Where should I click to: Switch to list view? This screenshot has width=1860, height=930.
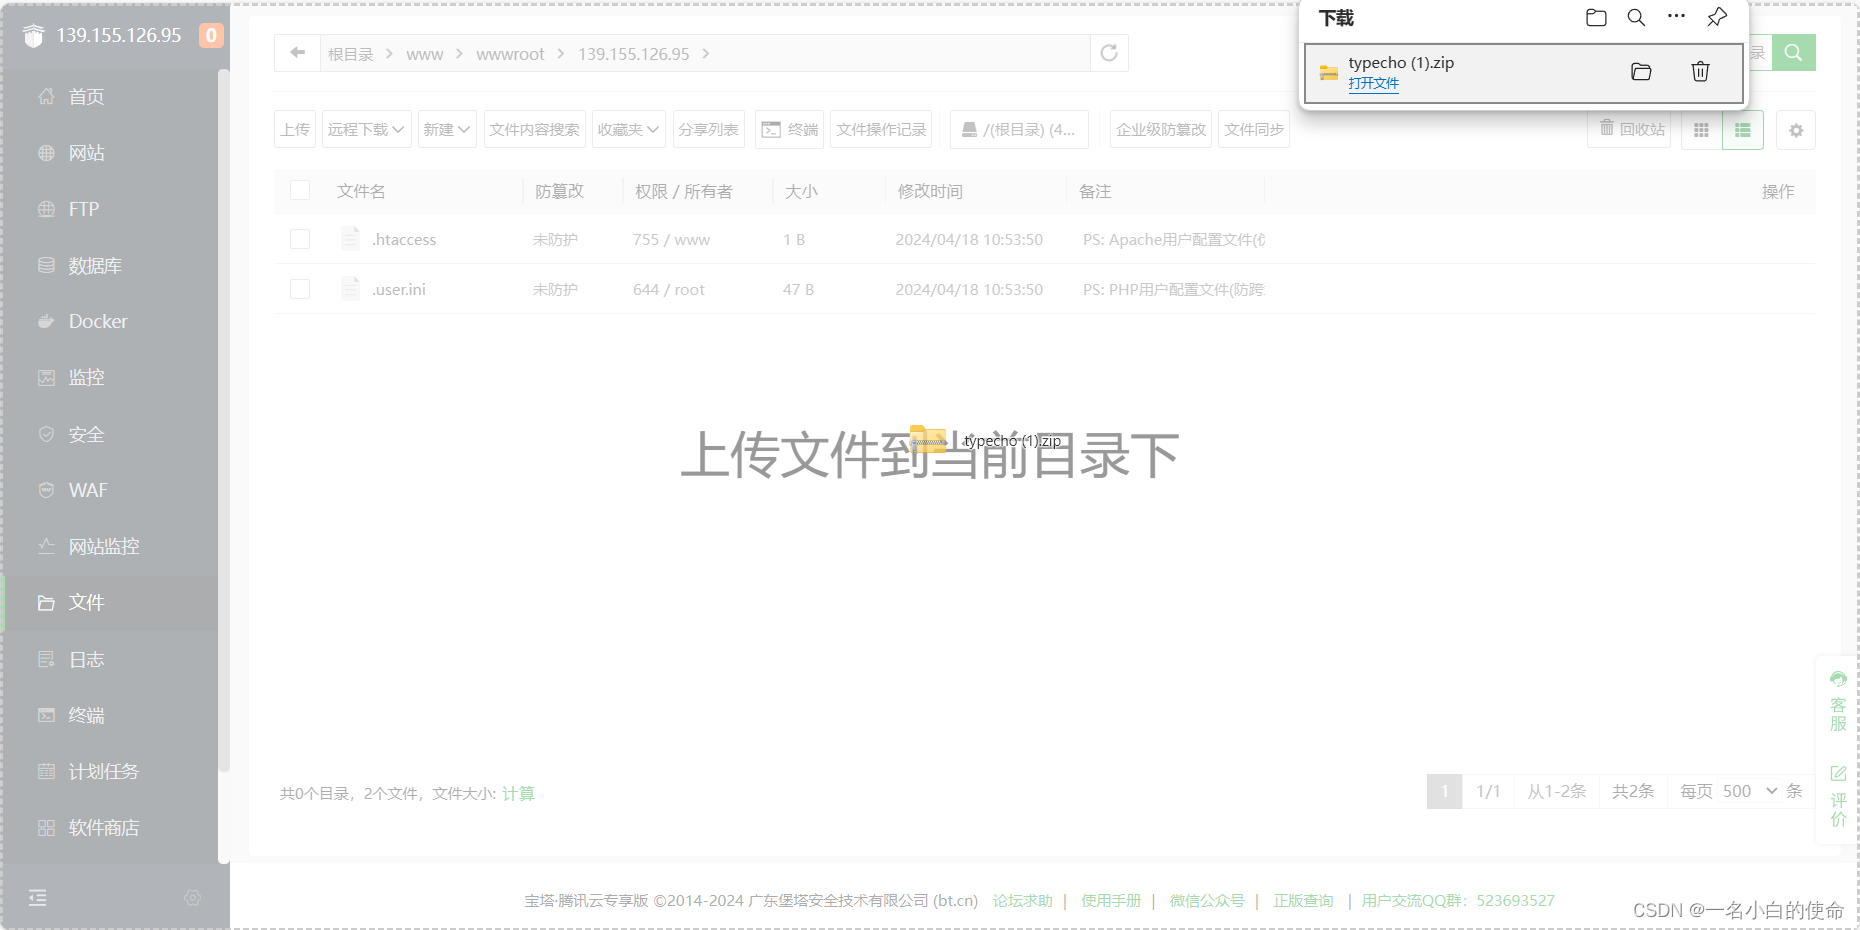tap(1743, 130)
